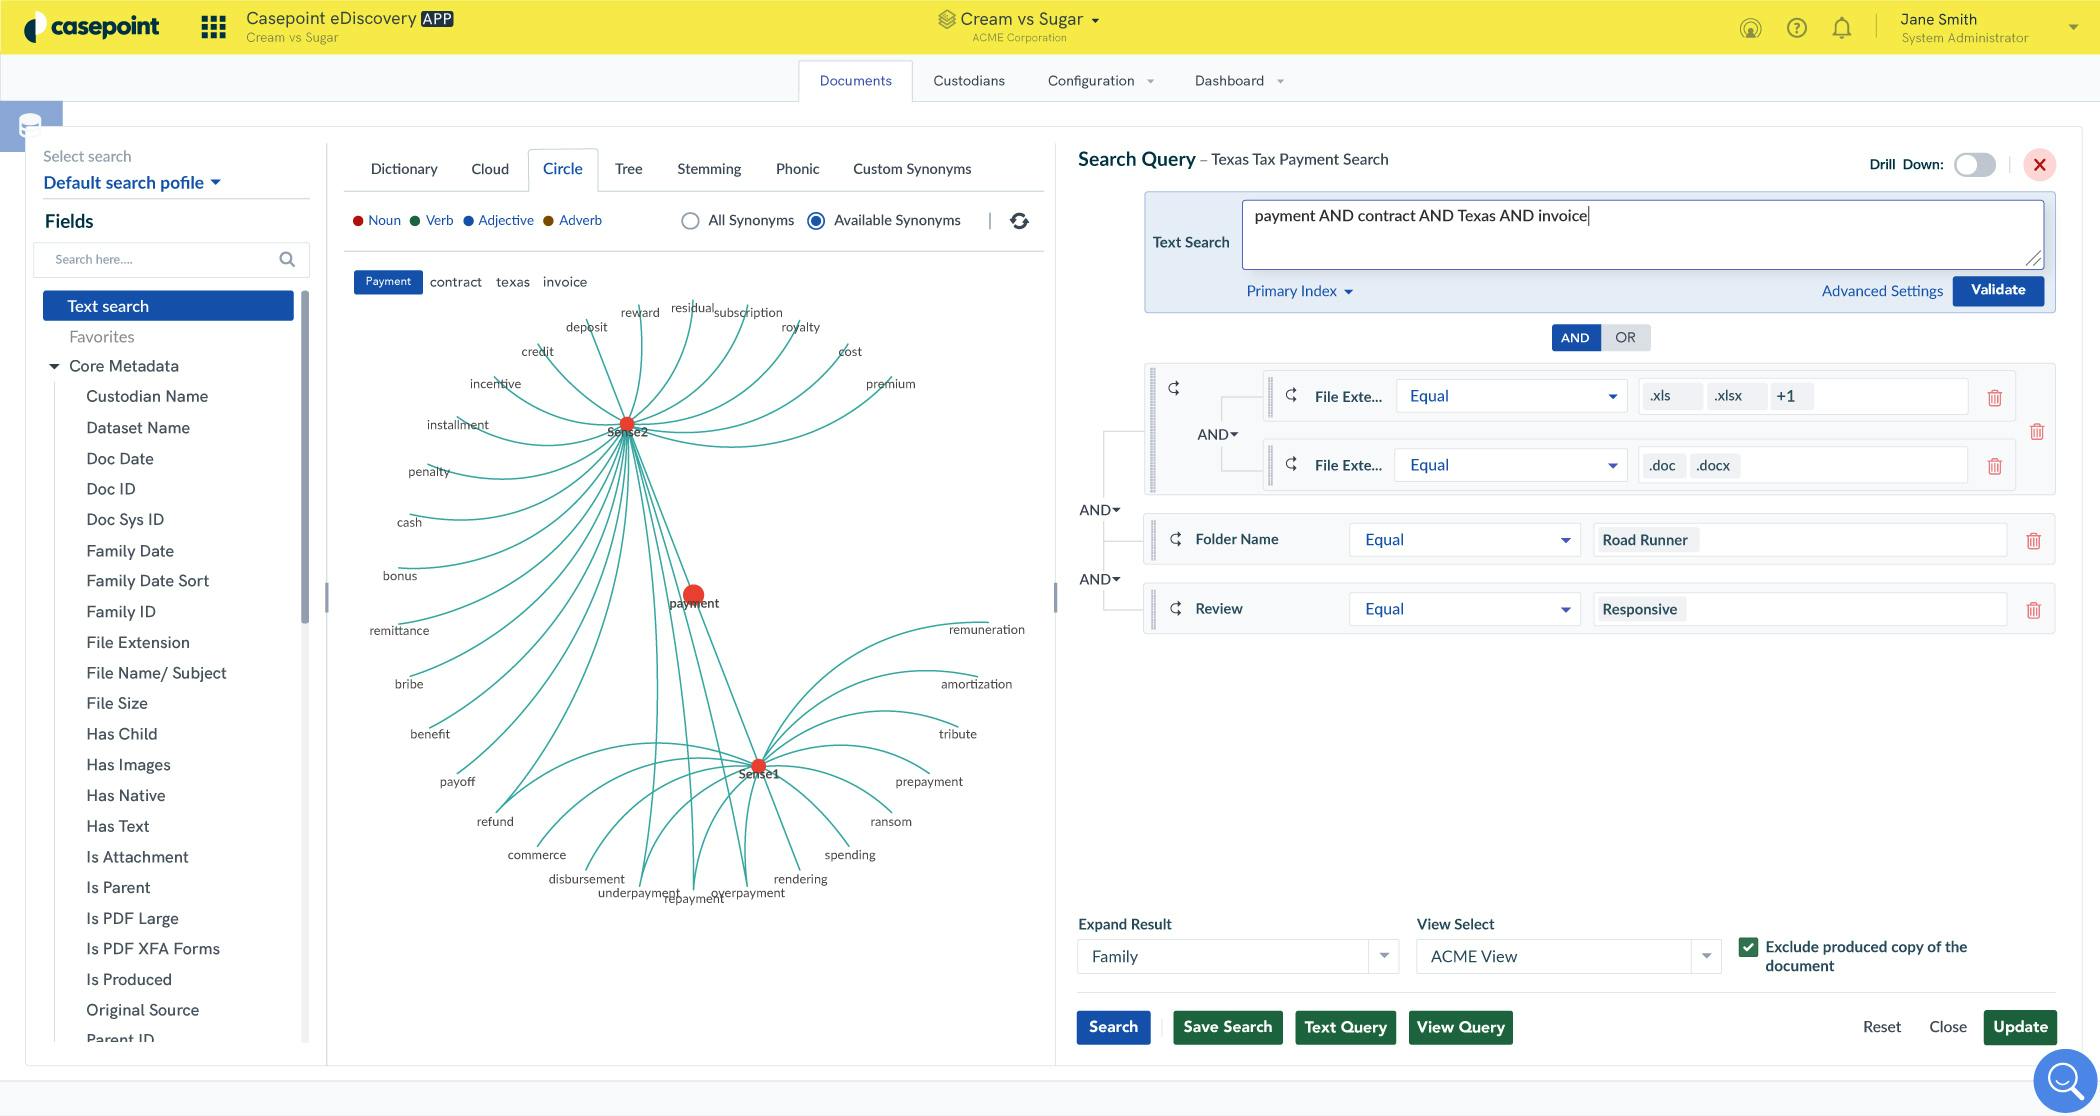Click the Validate button
This screenshot has height=1116, width=2100.
click(1997, 290)
